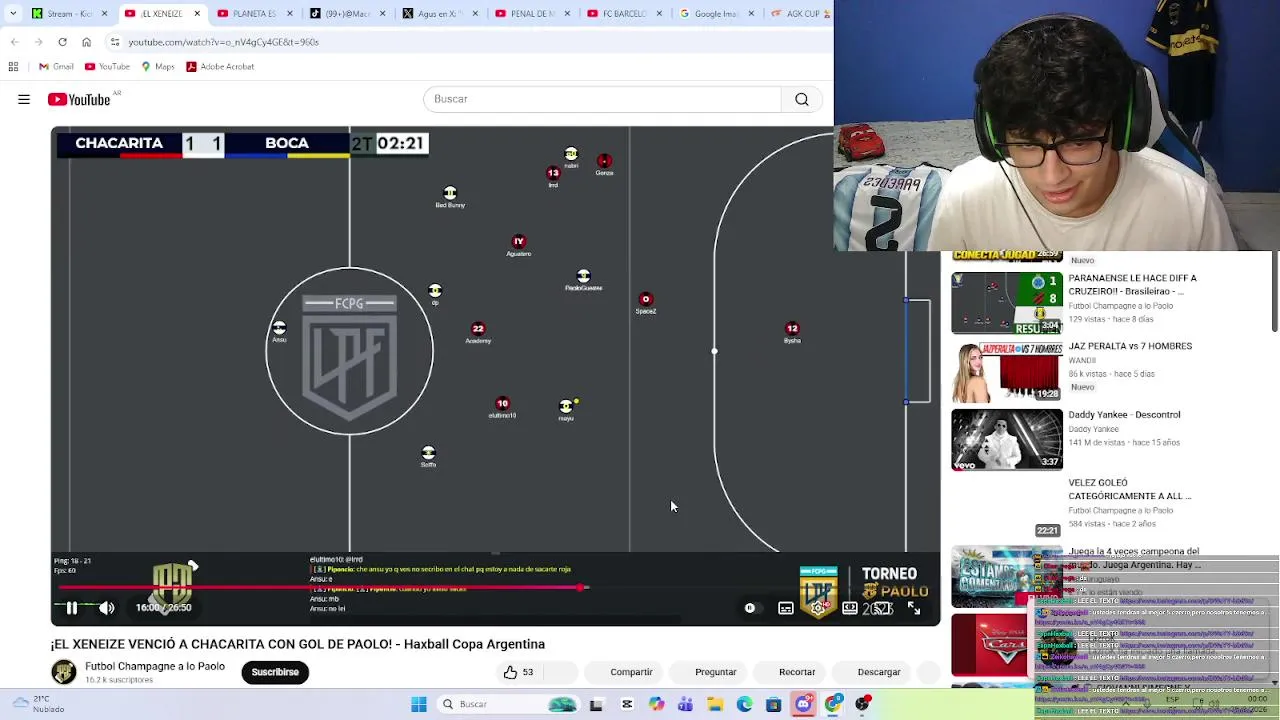Open the player settings gear

(818, 608)
